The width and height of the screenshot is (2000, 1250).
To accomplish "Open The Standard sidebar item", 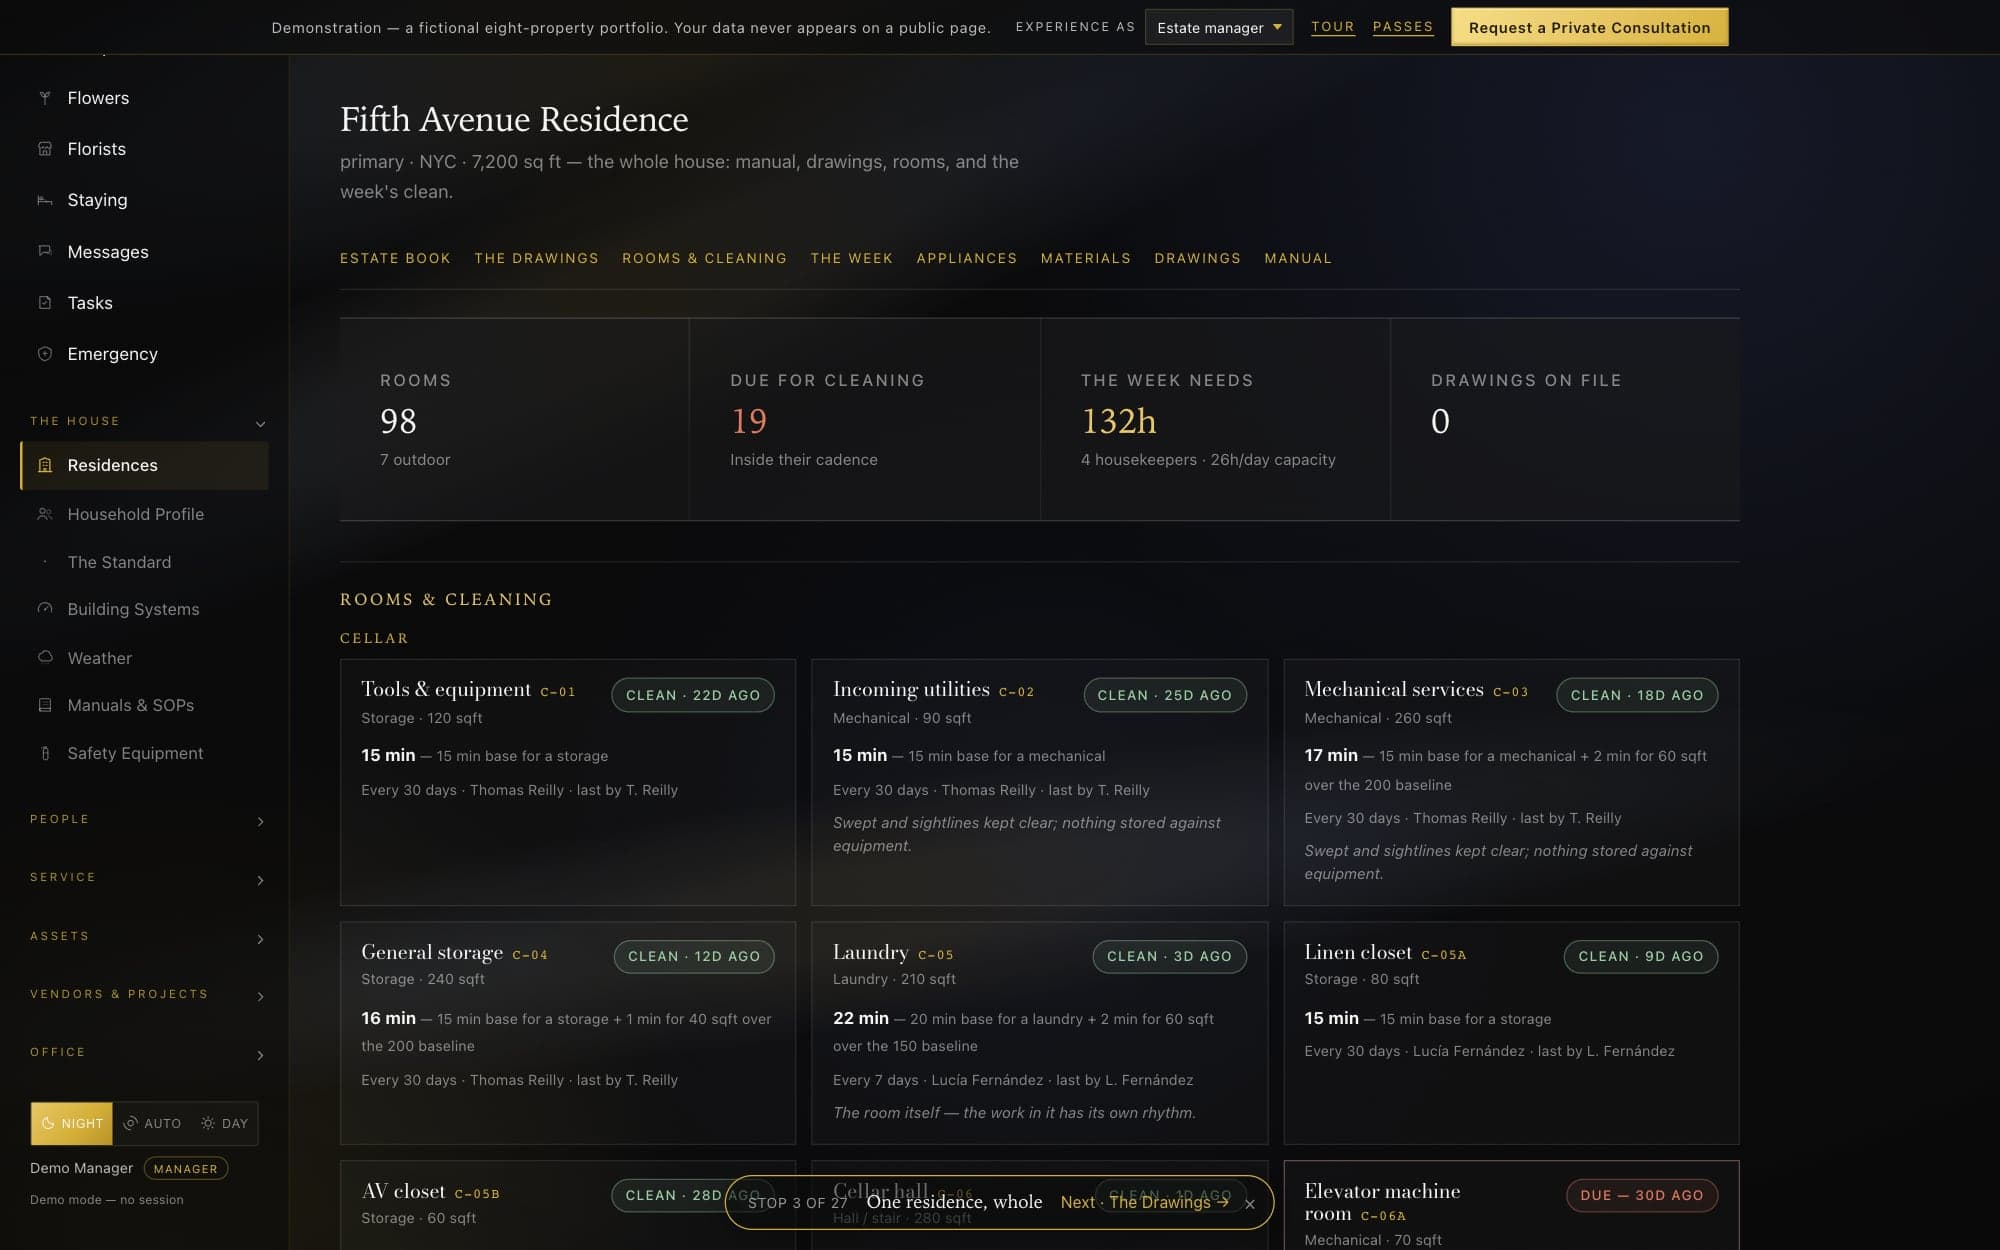I will tap(119, 562).
